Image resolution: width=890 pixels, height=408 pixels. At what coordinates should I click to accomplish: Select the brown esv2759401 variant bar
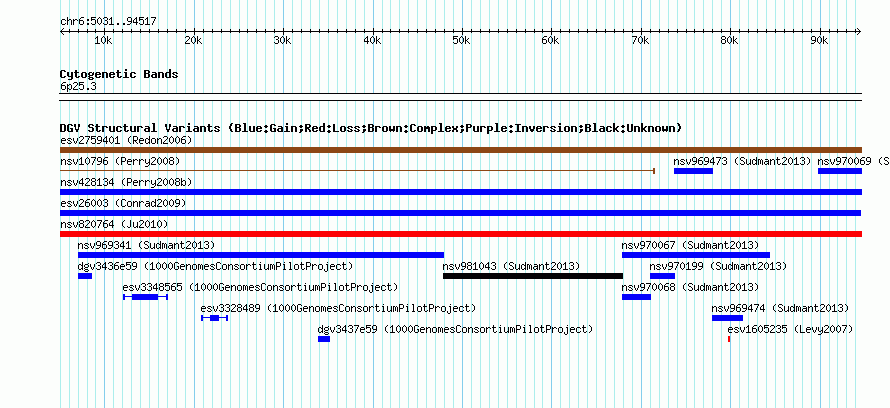460,150
